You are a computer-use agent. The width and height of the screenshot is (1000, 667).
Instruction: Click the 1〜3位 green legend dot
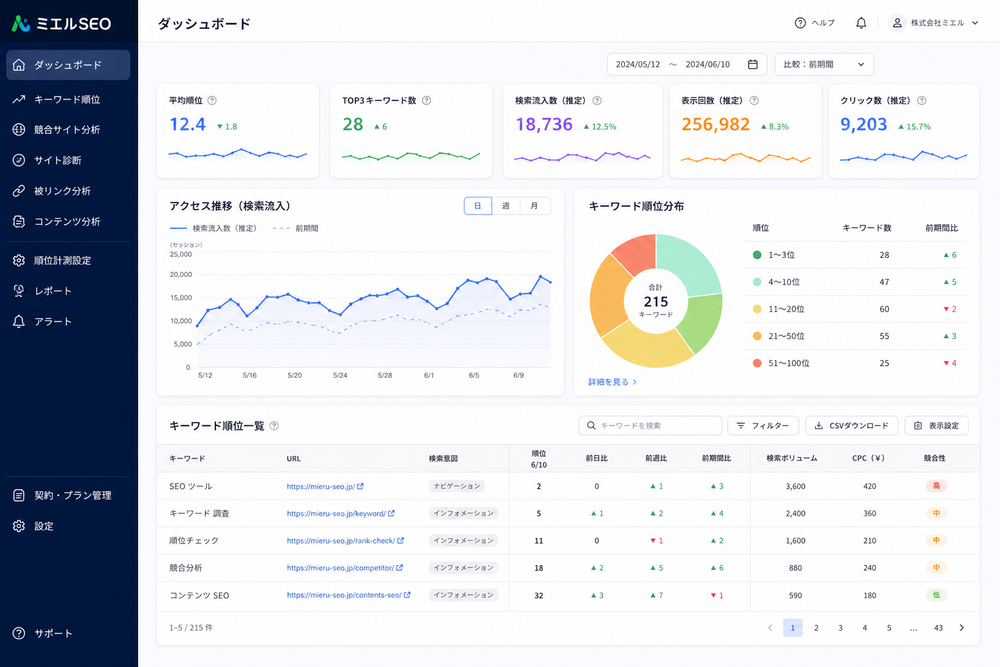click(x=757, y=255)
